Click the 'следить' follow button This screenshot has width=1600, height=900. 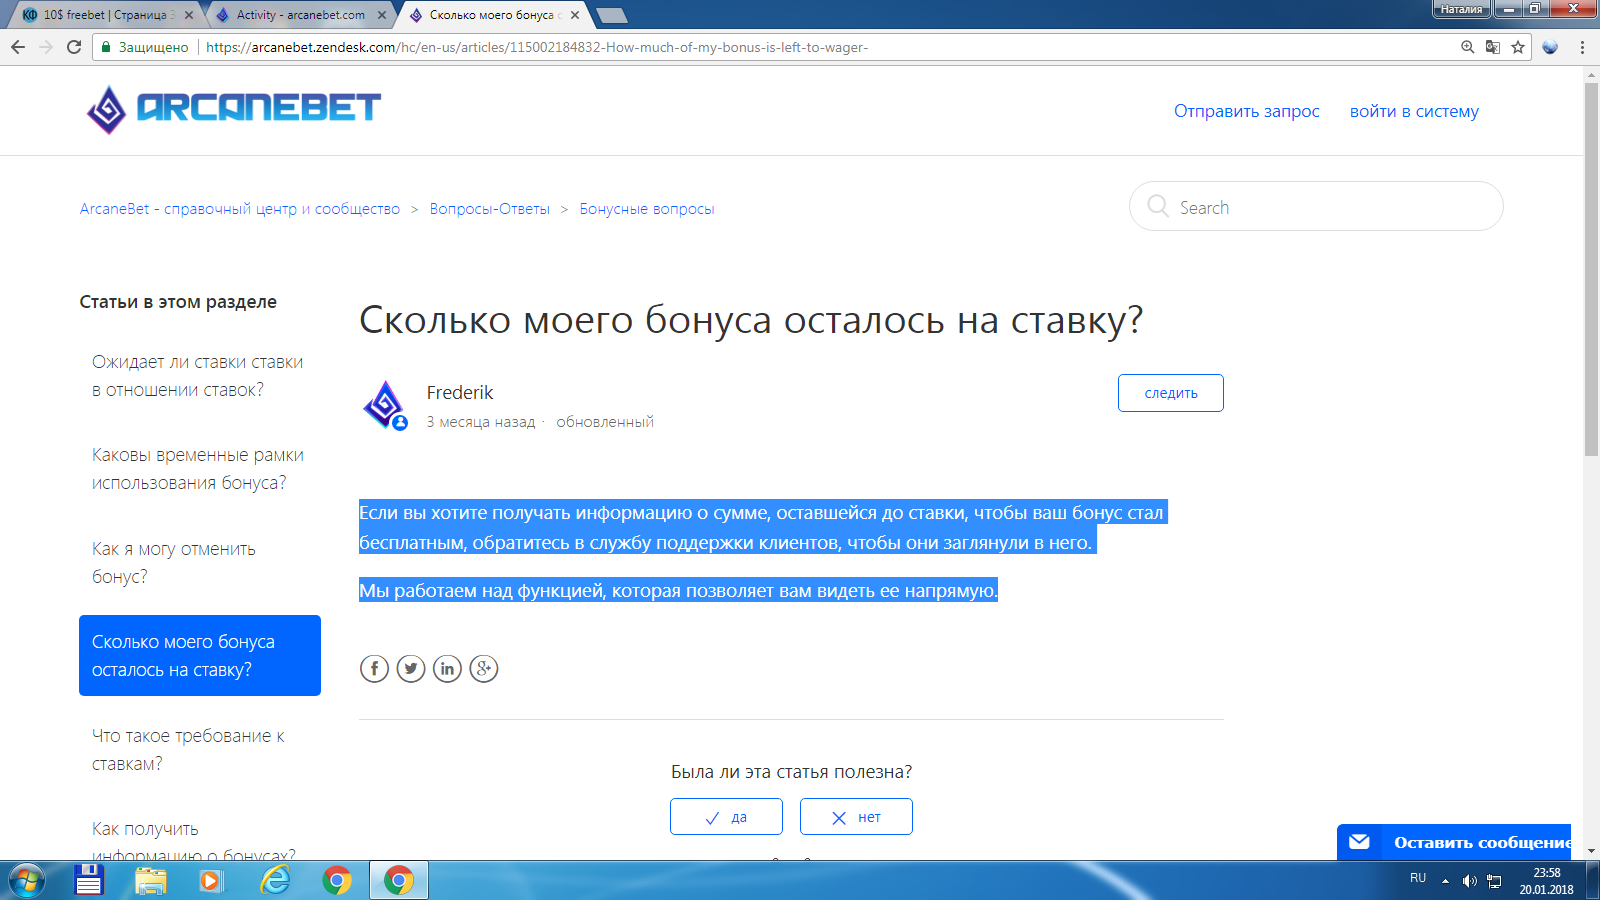pyautogui.click(x=1170, y=393)
